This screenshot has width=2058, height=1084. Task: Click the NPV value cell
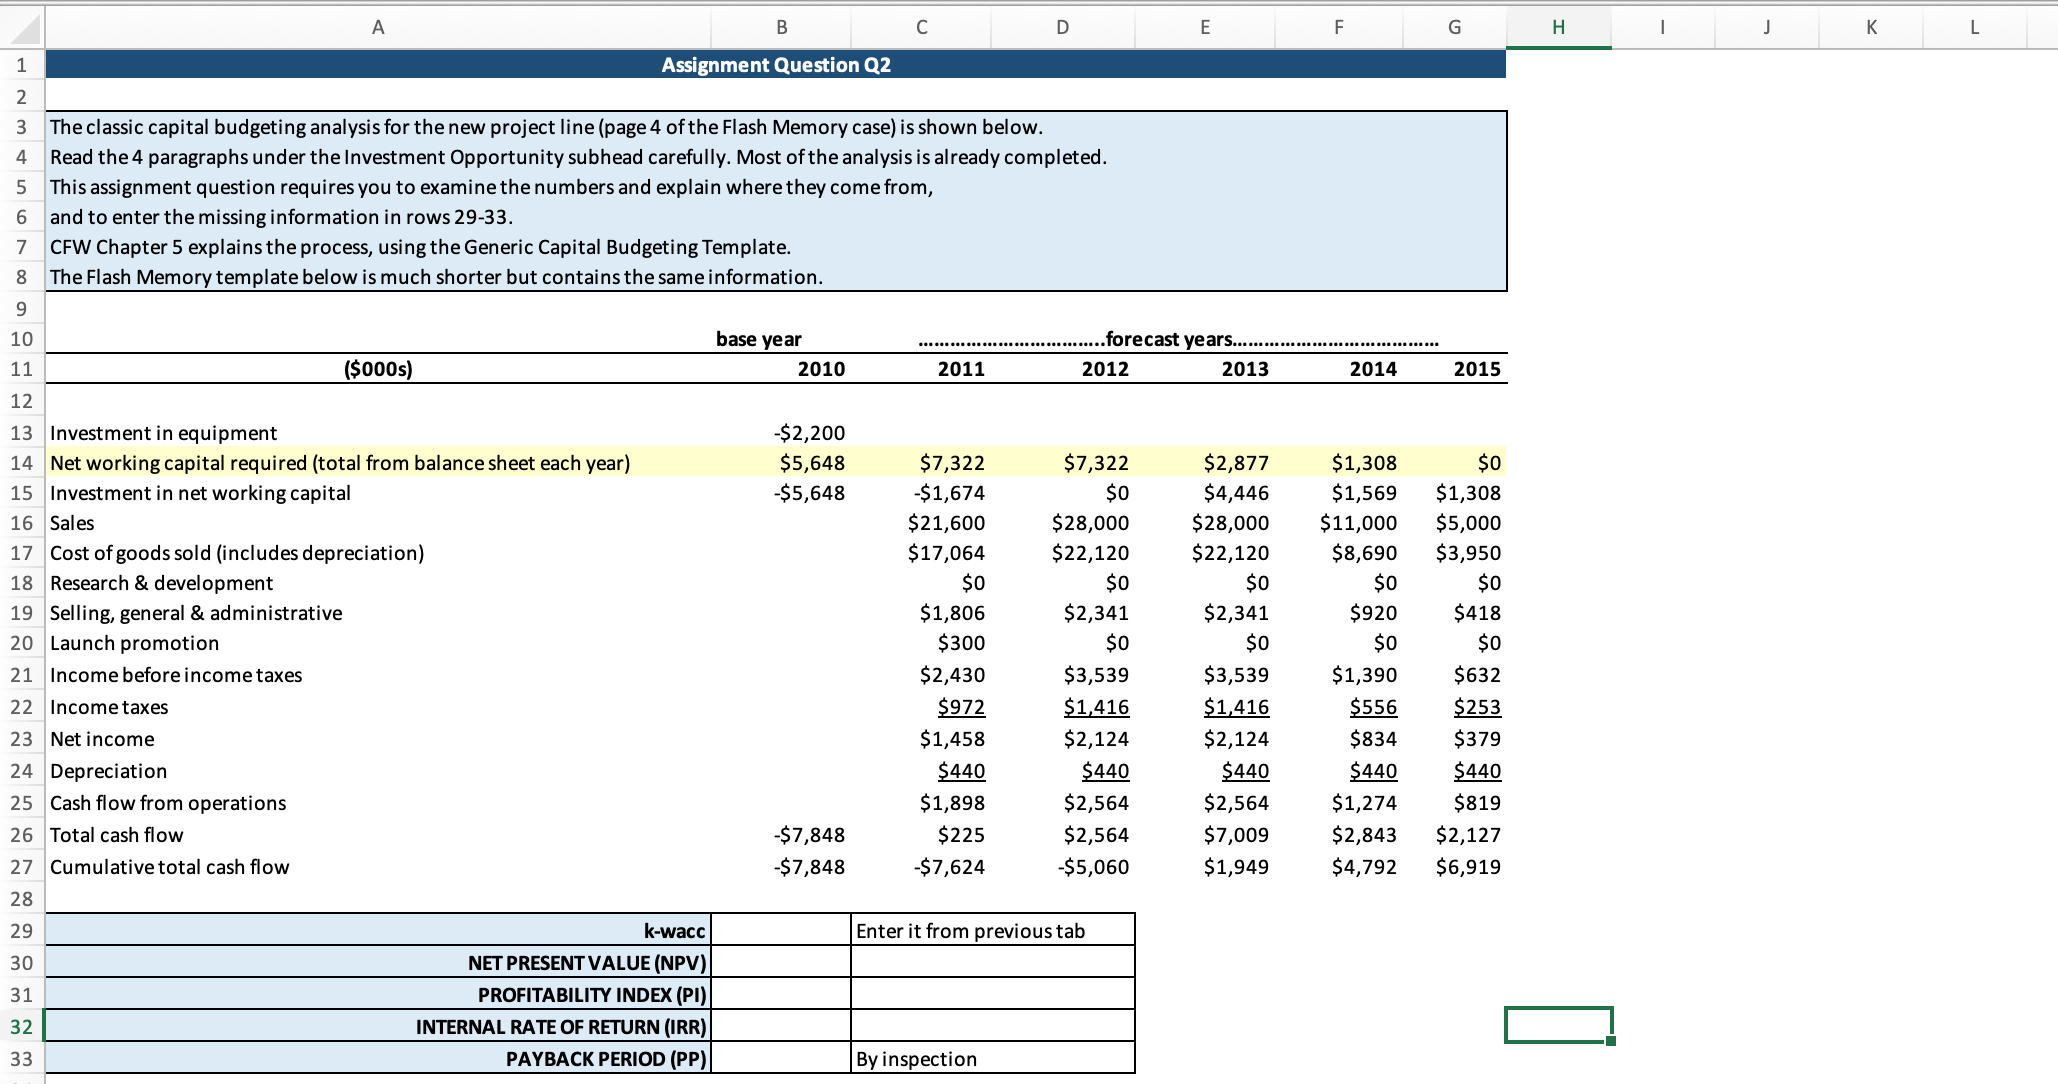(x=781, y=963)
